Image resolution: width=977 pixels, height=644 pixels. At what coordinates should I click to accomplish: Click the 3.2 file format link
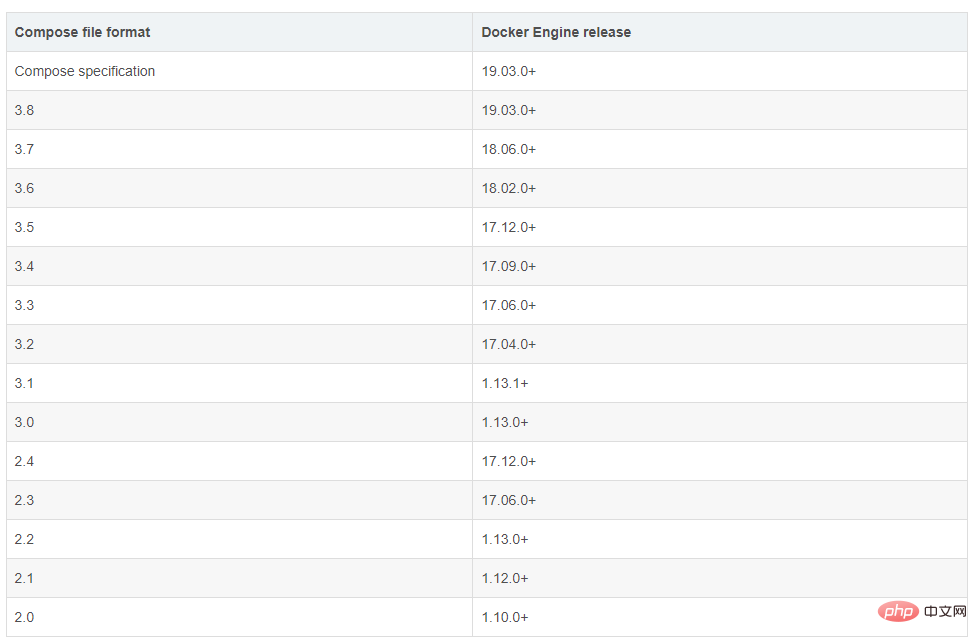pos(24,344)
